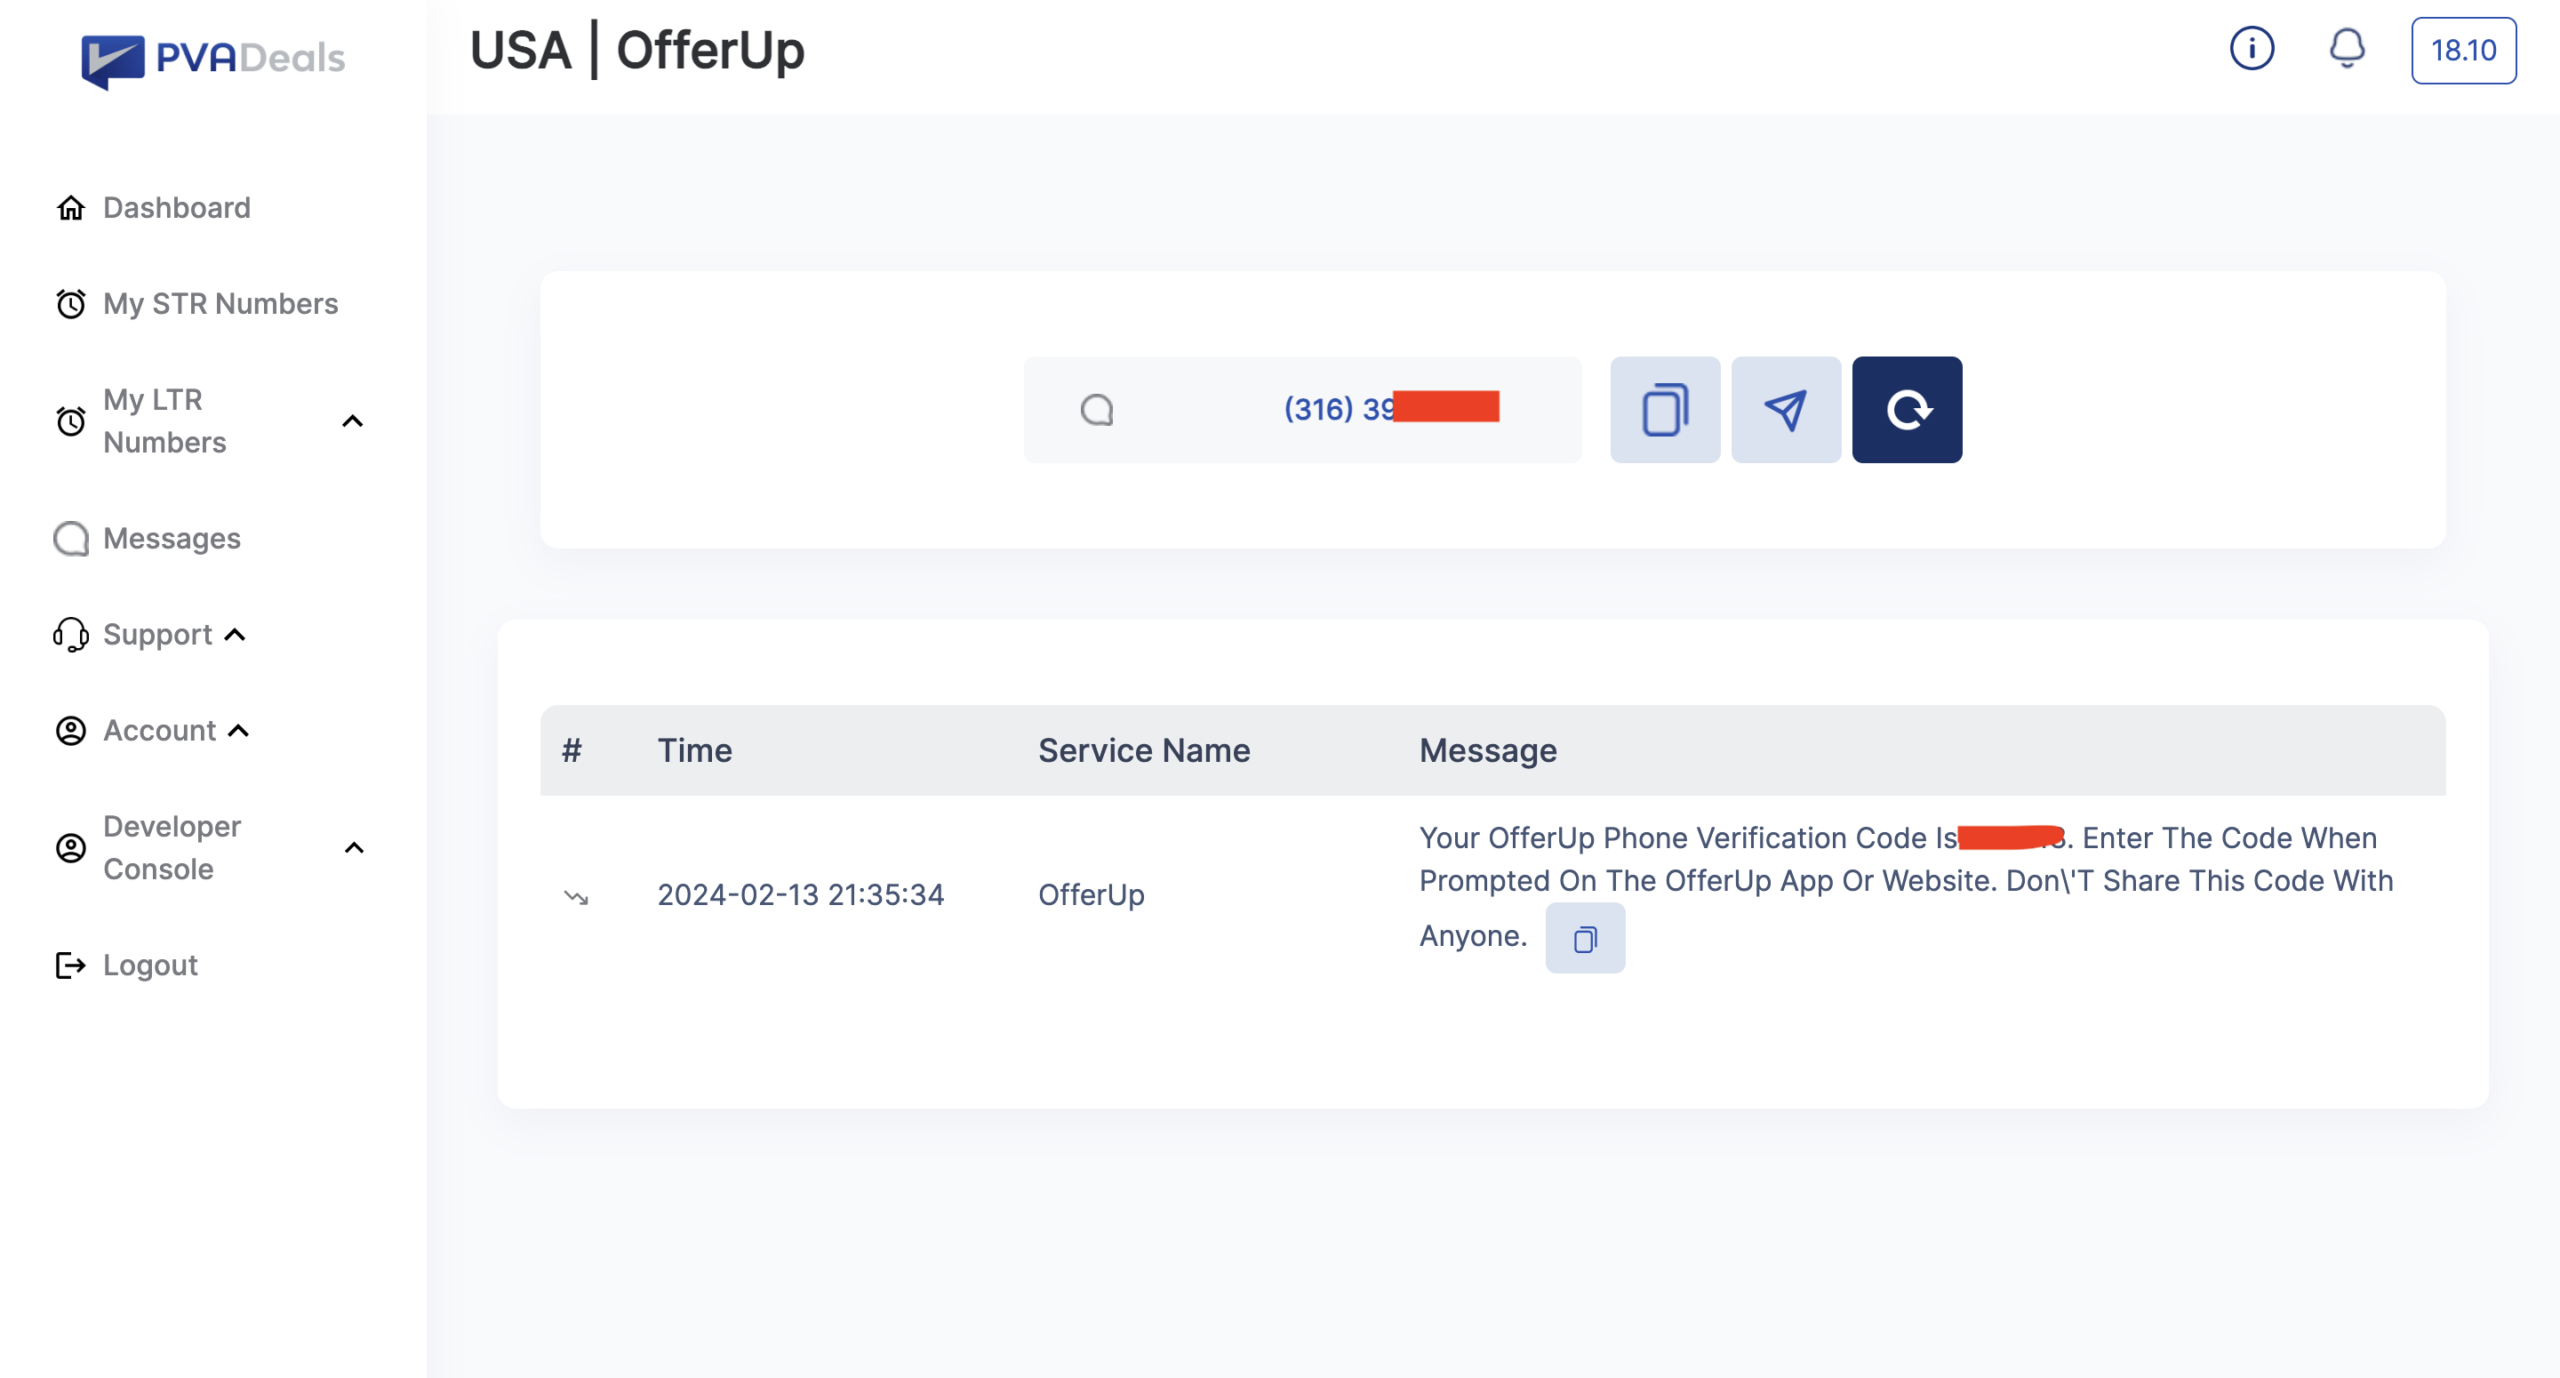Click the arrow icon in the OfferUp row
The height and width of the screenshot is (1378, 2560).
[x=576, y=897]
